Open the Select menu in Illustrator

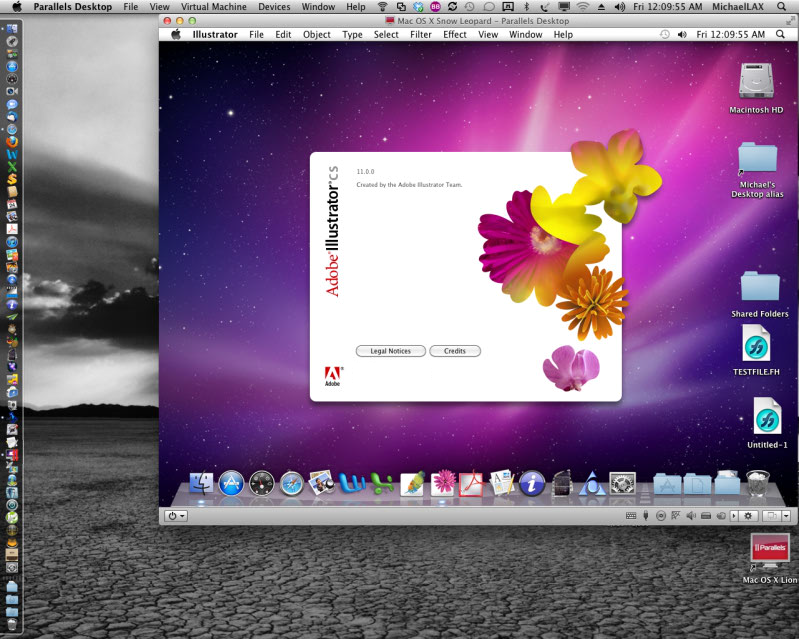tap(386, 34)
